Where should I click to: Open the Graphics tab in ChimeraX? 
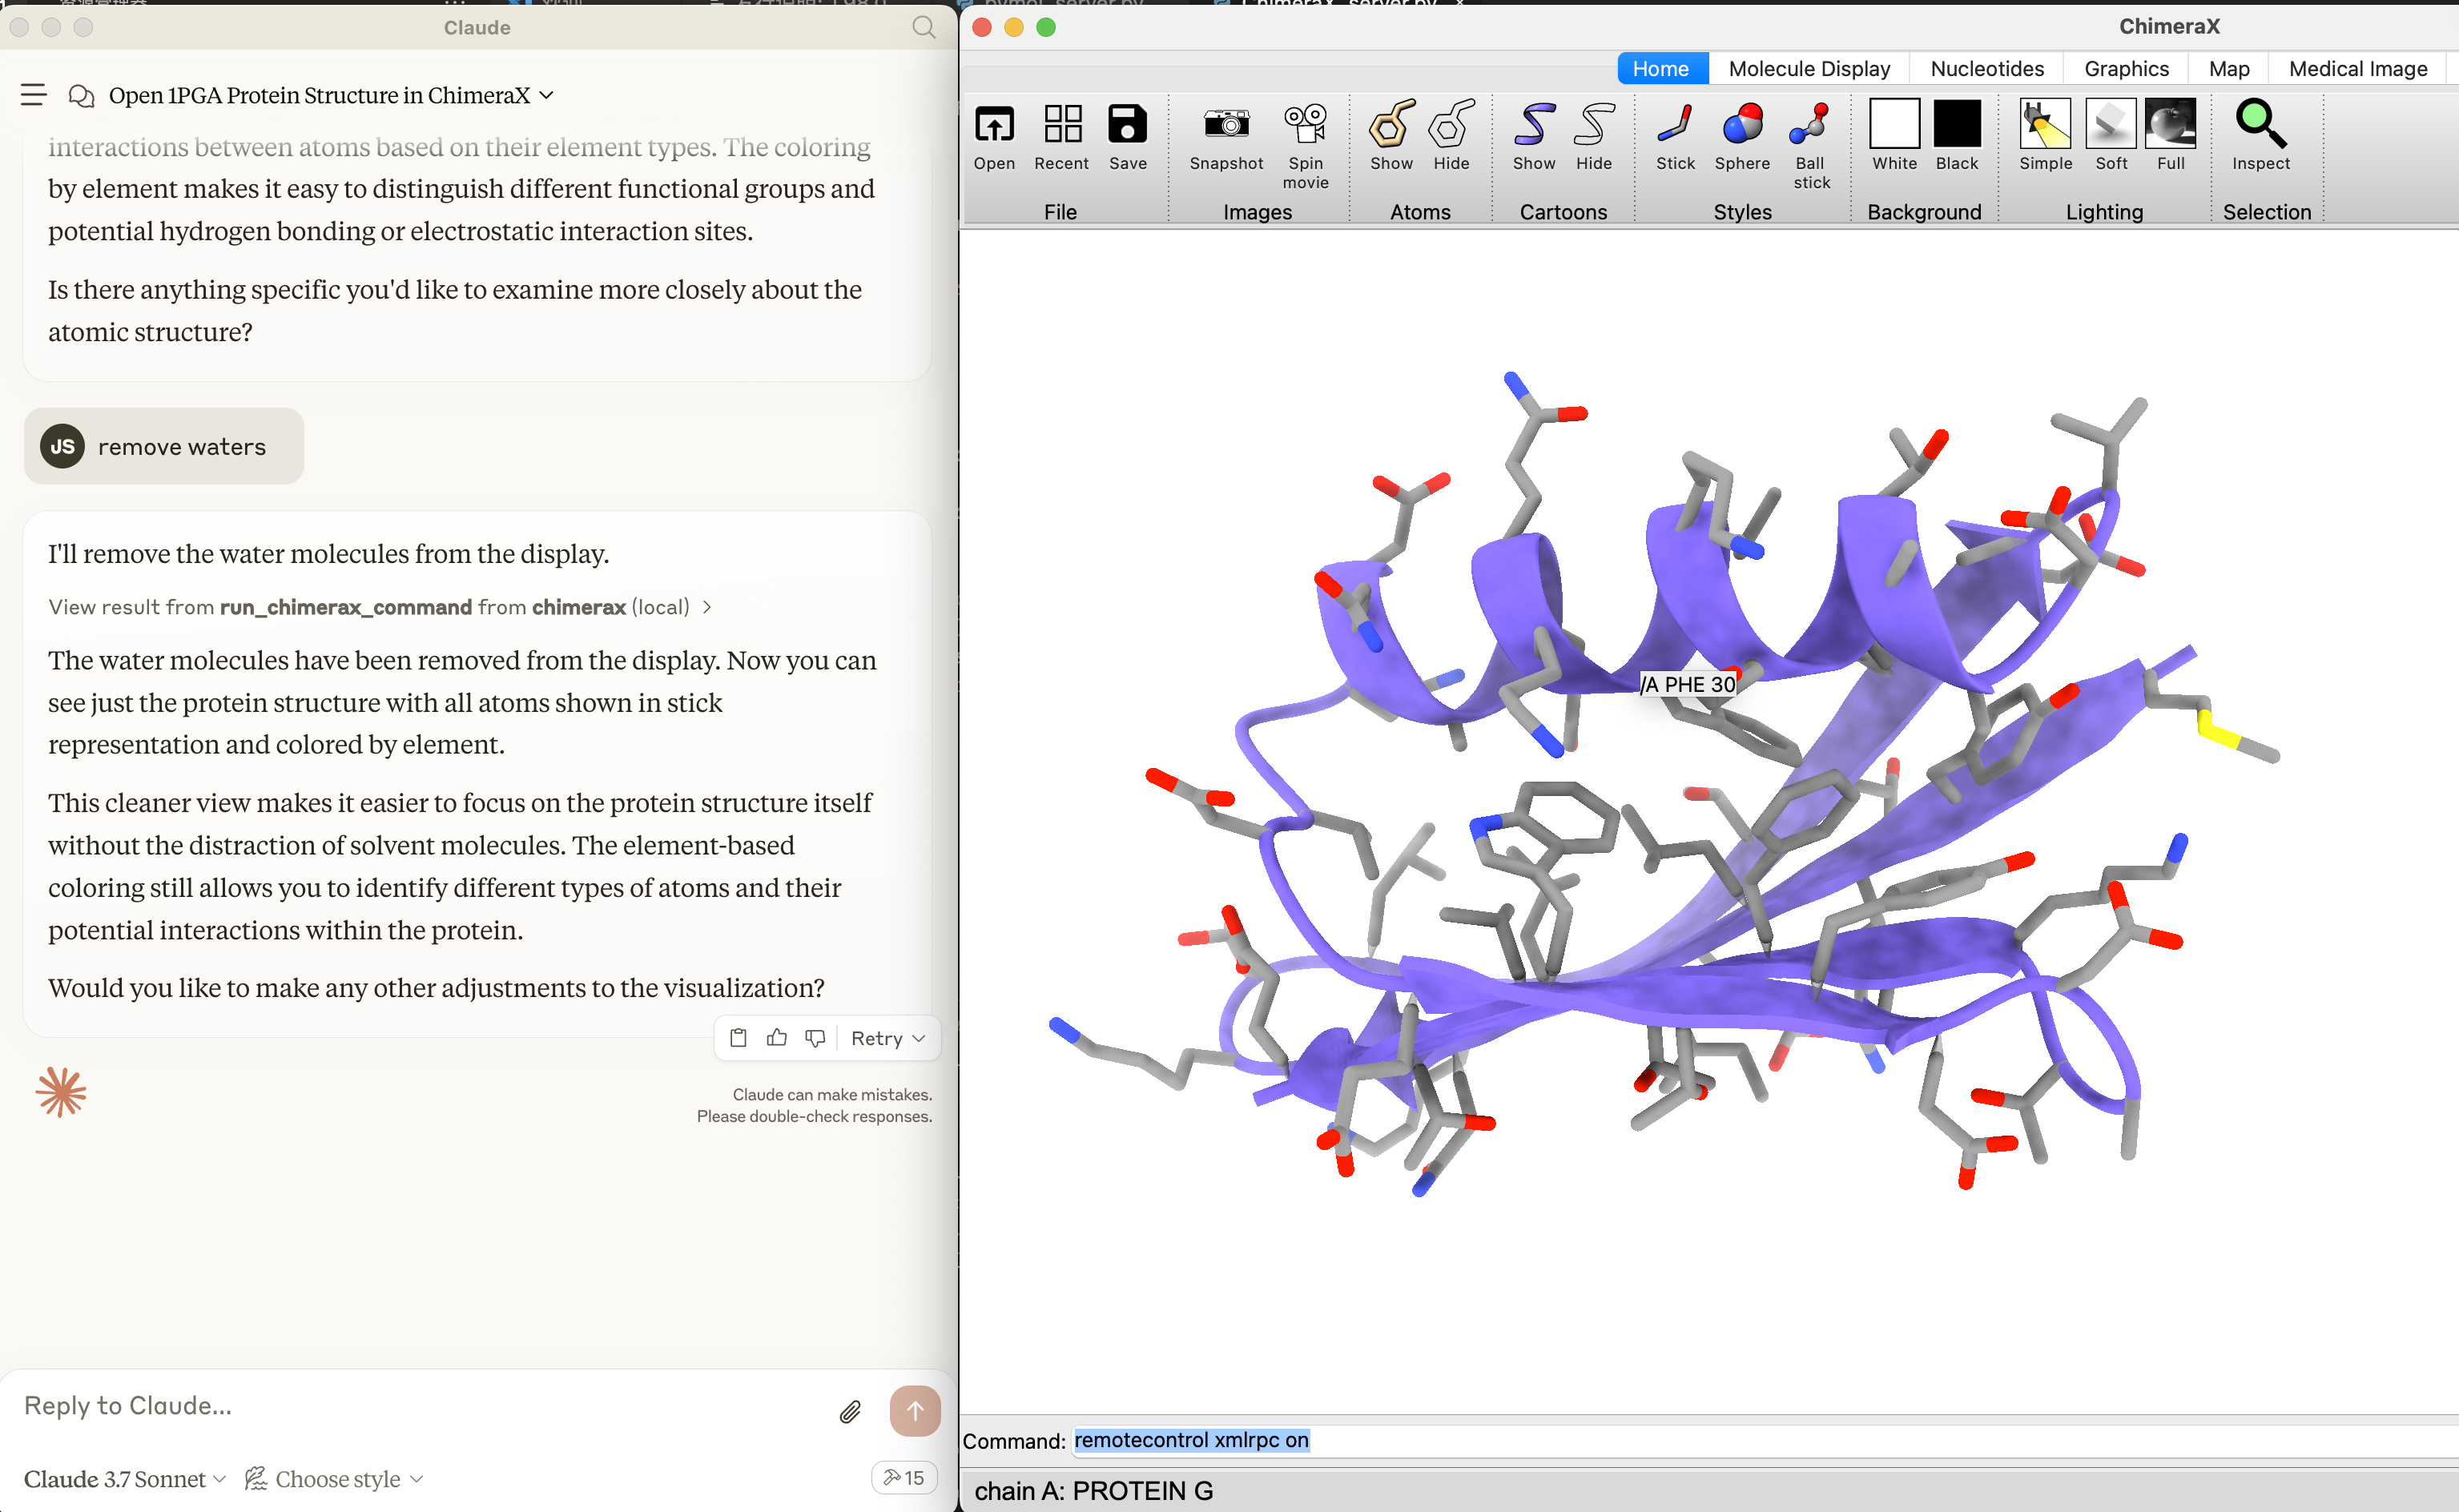[2126, 68]
